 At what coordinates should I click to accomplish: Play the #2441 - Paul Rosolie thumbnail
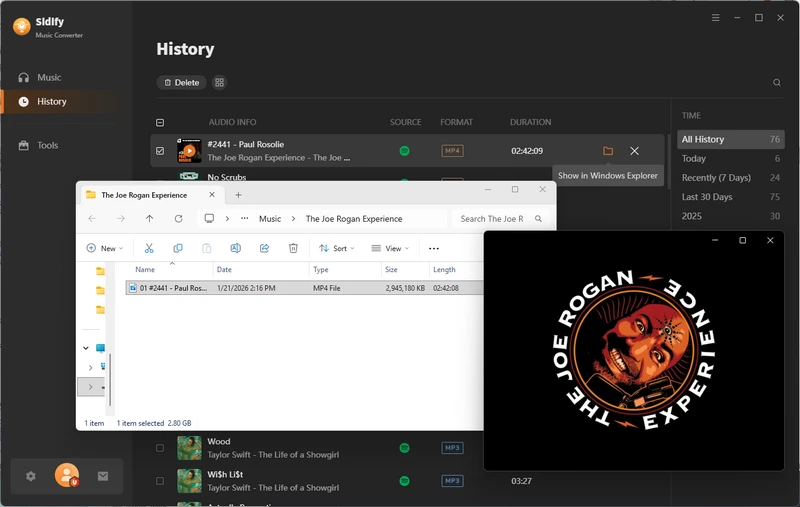coord(189,151)
